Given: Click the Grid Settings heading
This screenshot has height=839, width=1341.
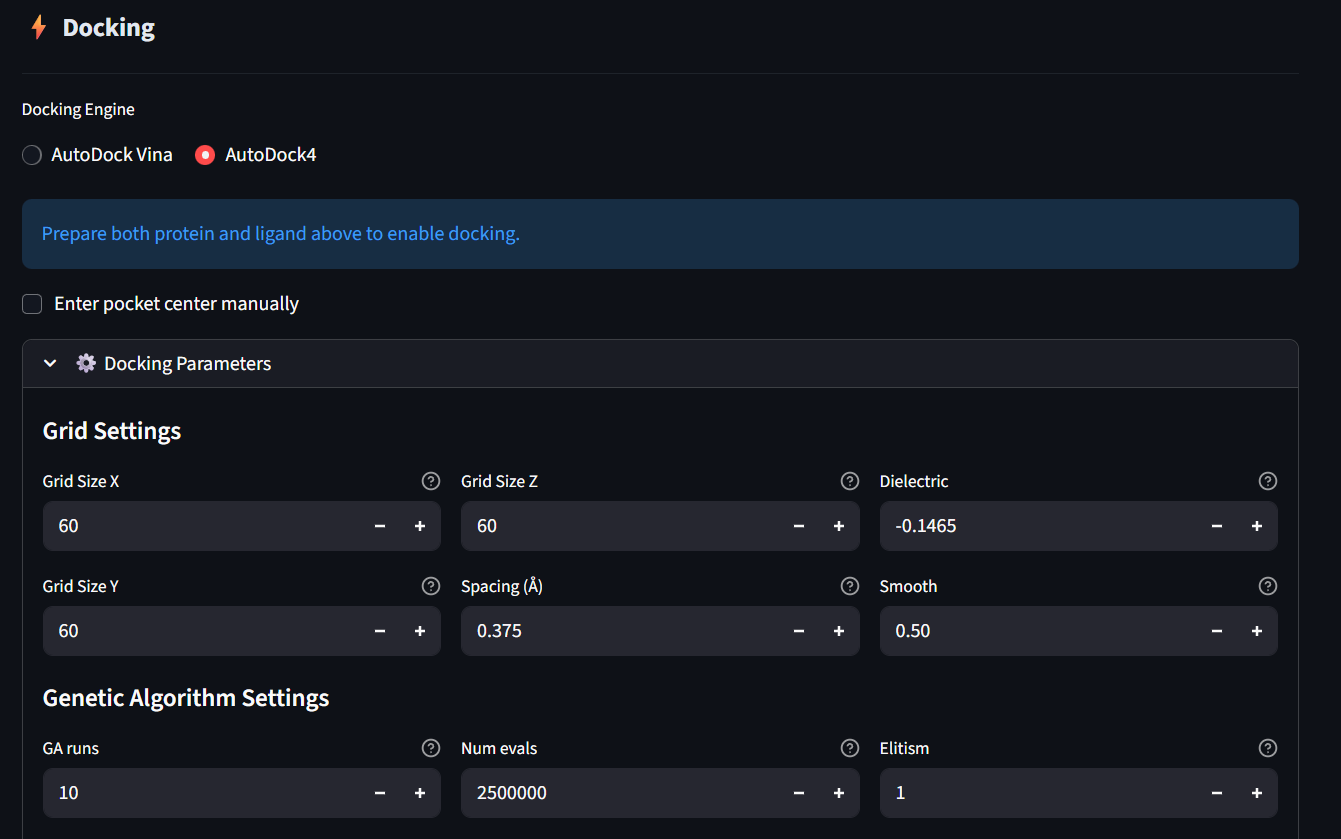Looking at the screenshot, I should (x=112, y=431).
